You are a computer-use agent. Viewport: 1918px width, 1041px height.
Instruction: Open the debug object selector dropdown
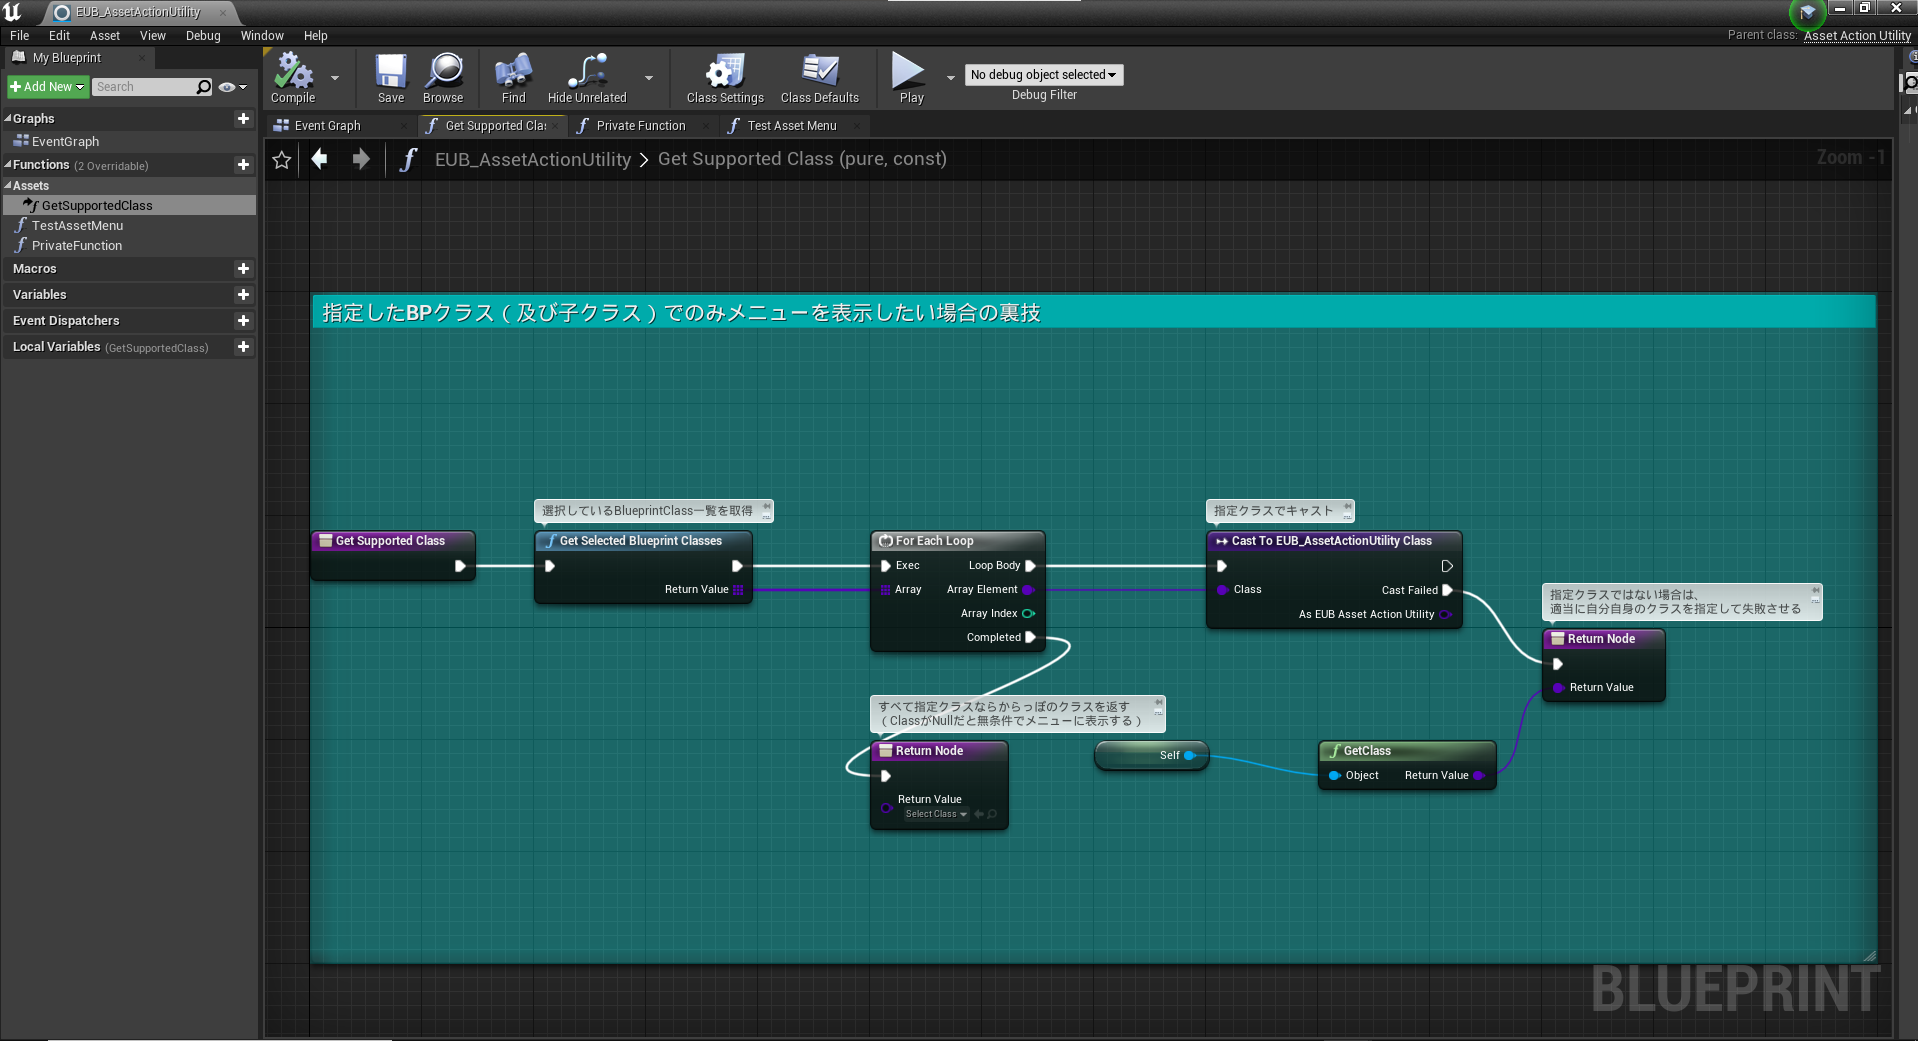[x=1043, y=75]
